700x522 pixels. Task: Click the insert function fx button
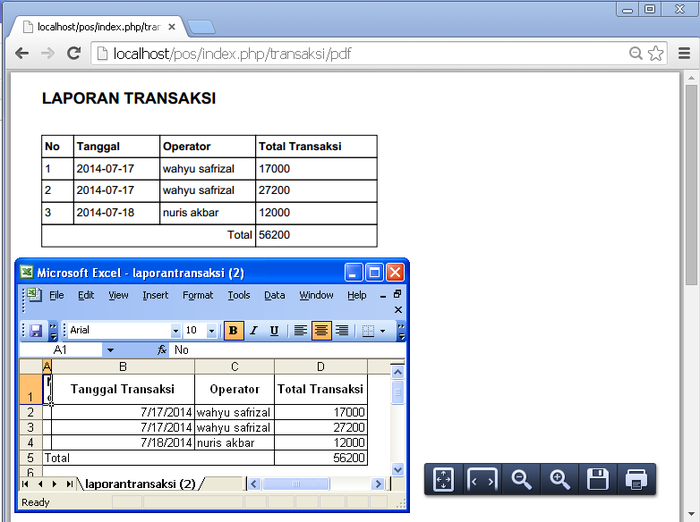162,350
